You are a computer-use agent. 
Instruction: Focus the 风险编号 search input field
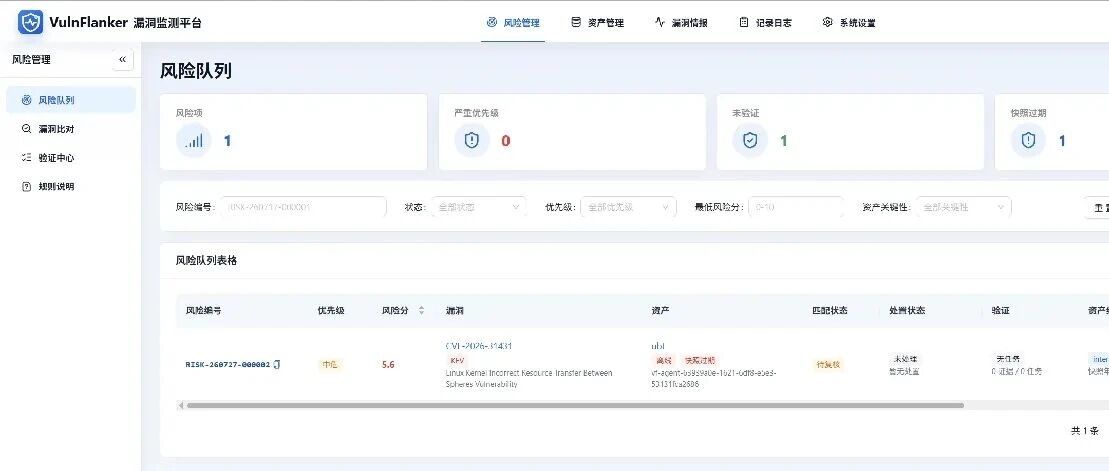pyautogui.click(x=304, y=207)
